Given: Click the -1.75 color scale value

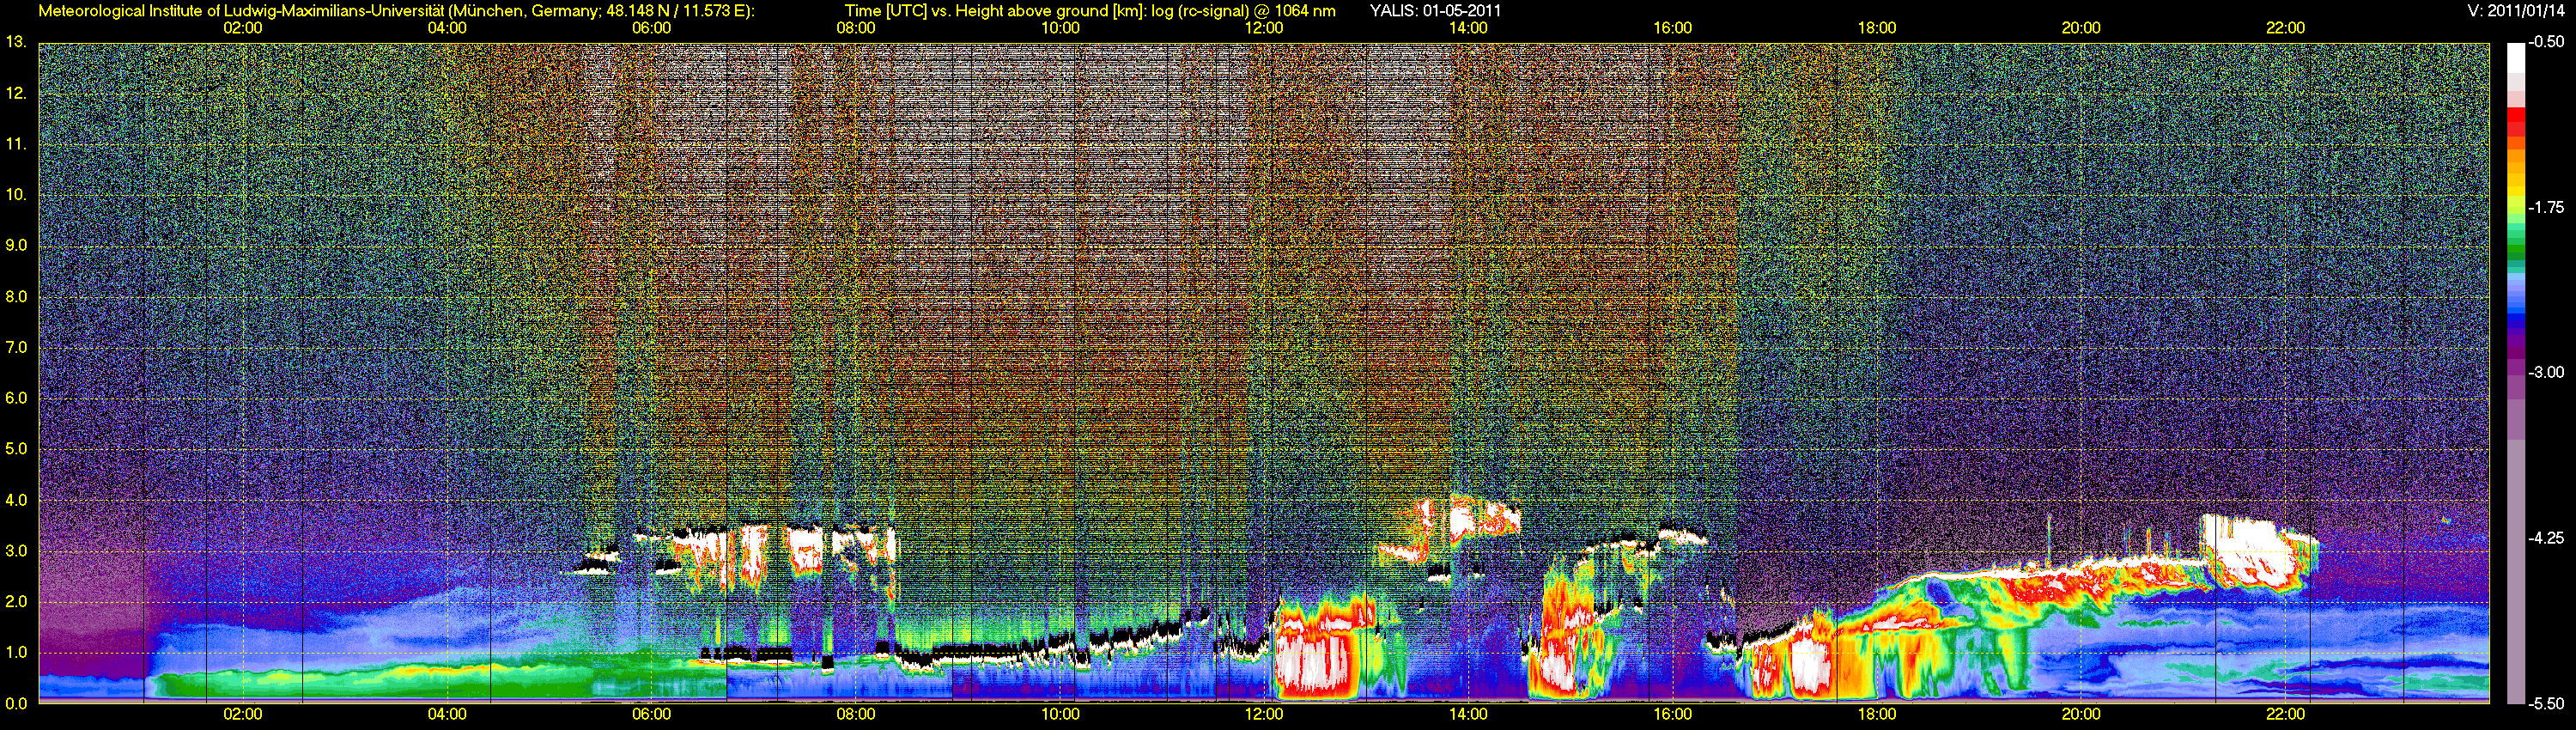Looking at the screenshot, I should pos(2546,207).
